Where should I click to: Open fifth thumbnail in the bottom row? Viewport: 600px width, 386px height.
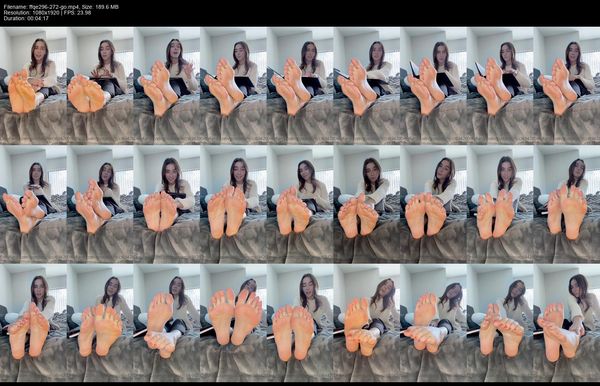tap(300, 323)
